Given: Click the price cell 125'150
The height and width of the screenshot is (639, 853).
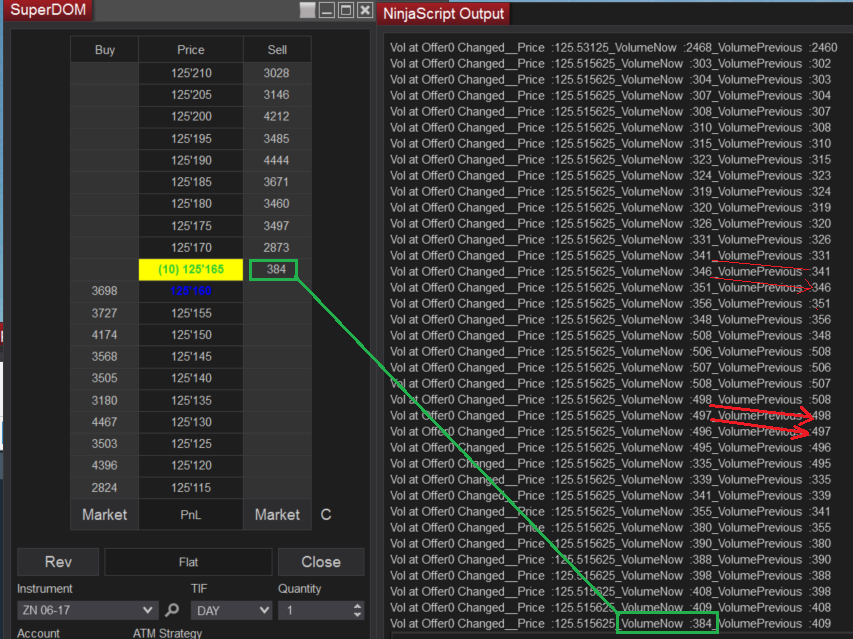Looking at the screenshot, I should coord(191,334).
